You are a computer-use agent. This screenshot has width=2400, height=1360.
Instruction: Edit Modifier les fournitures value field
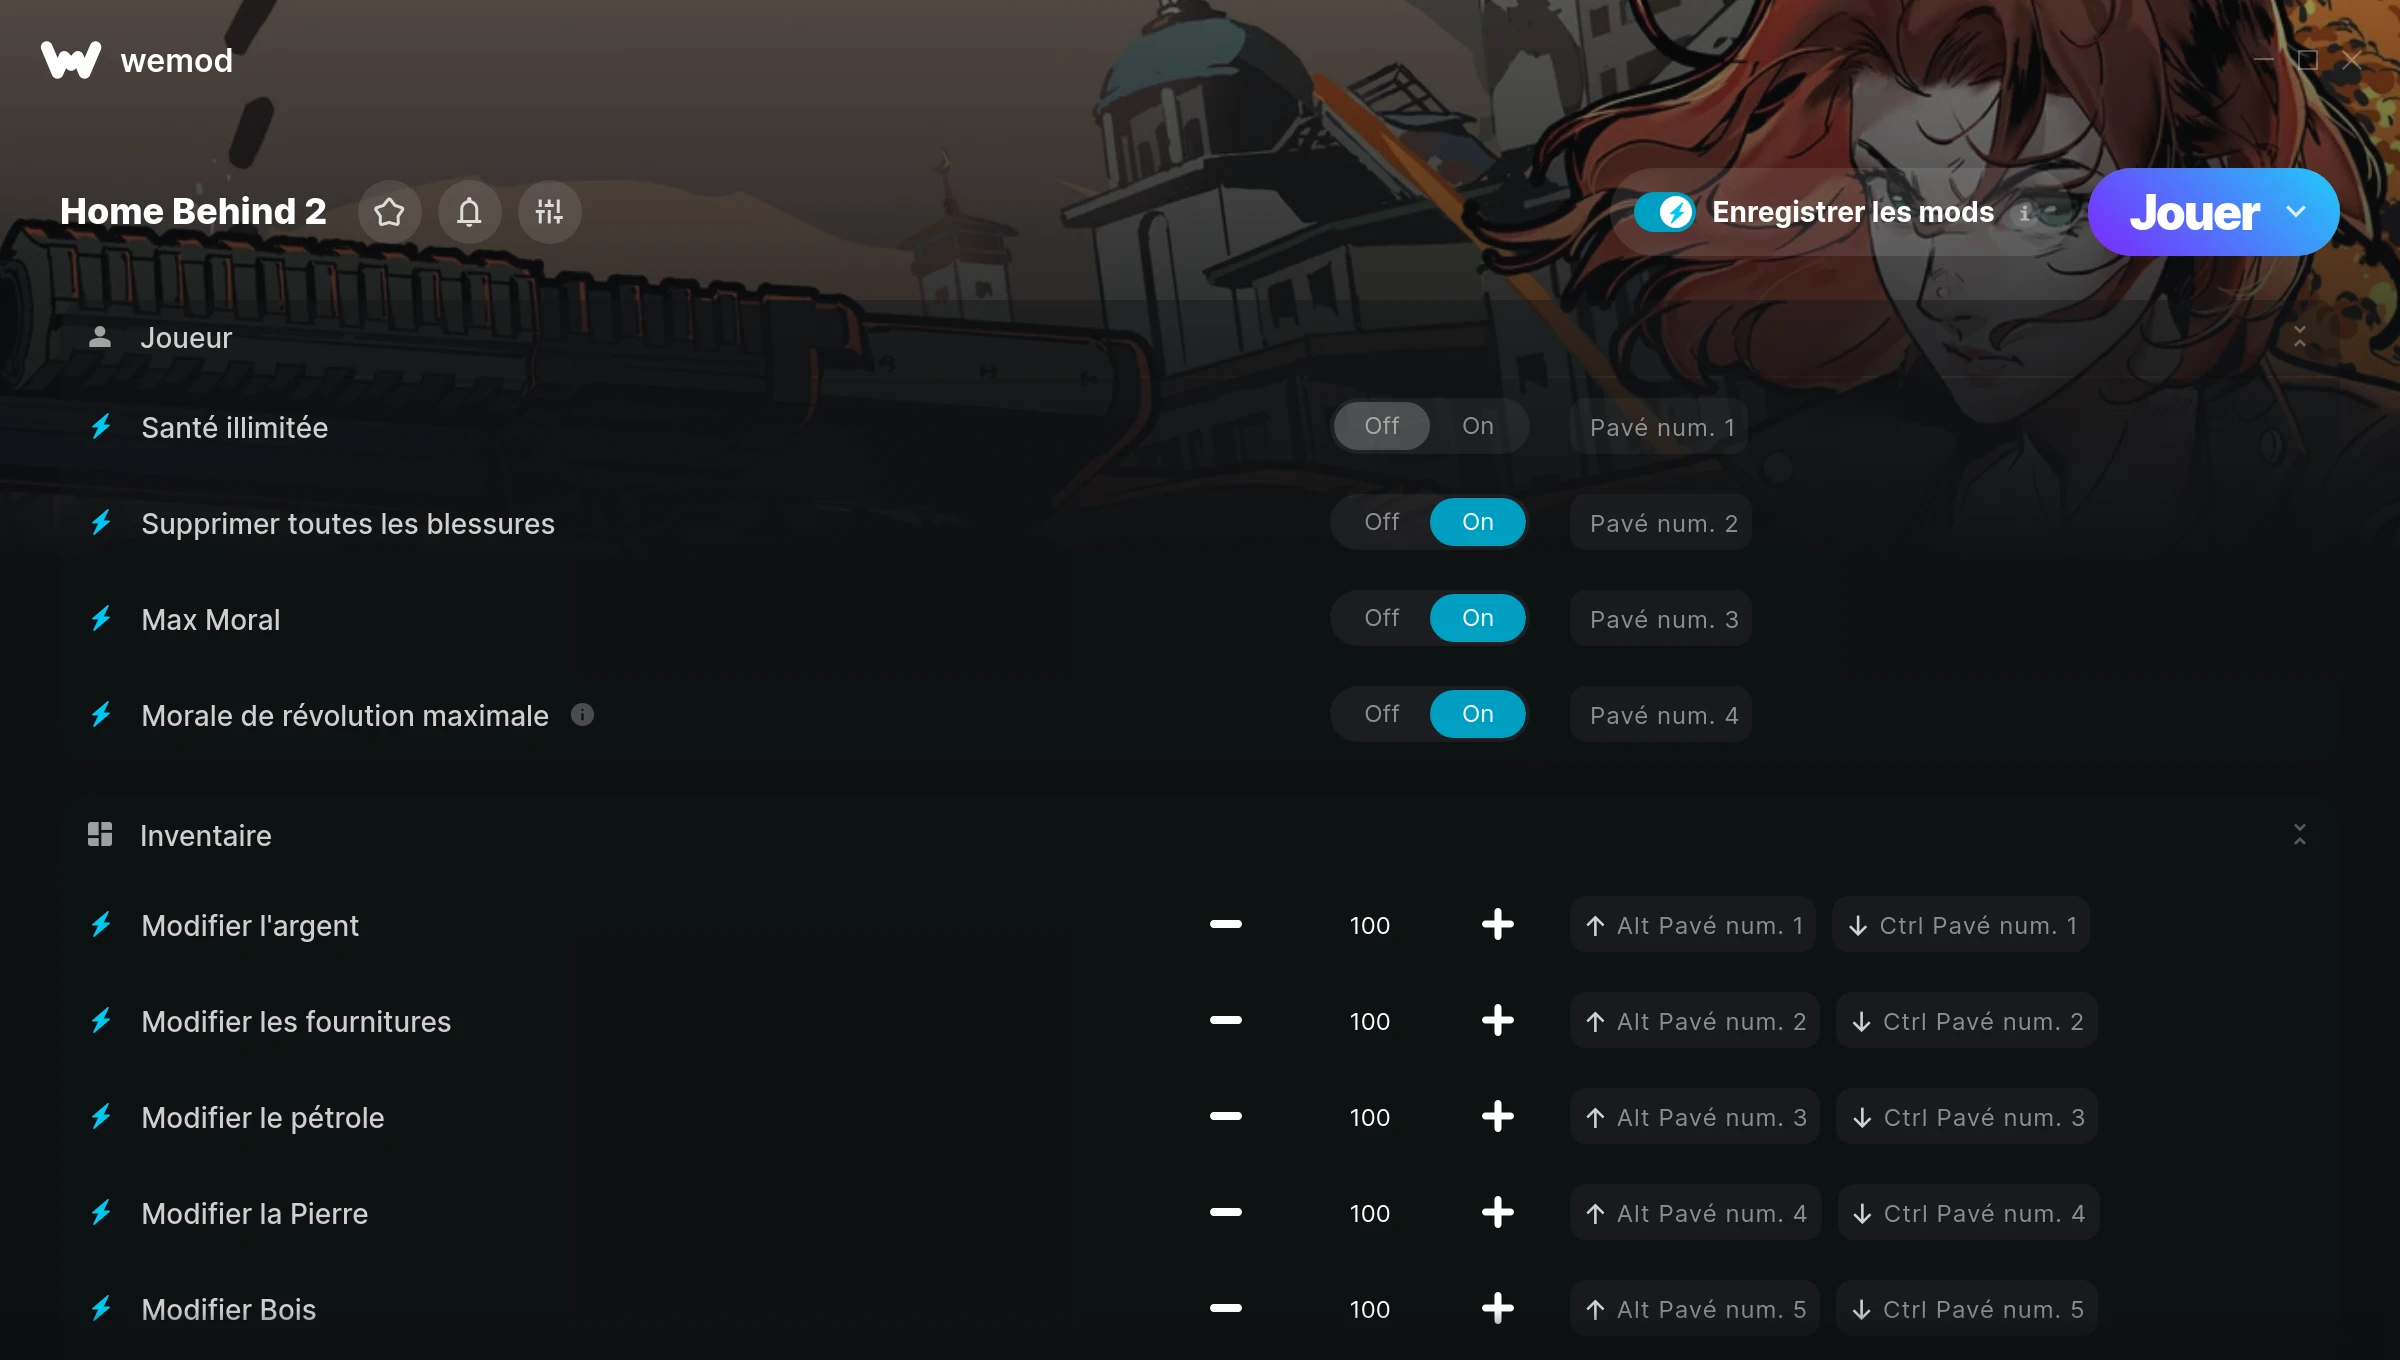pos(1370,1021)
